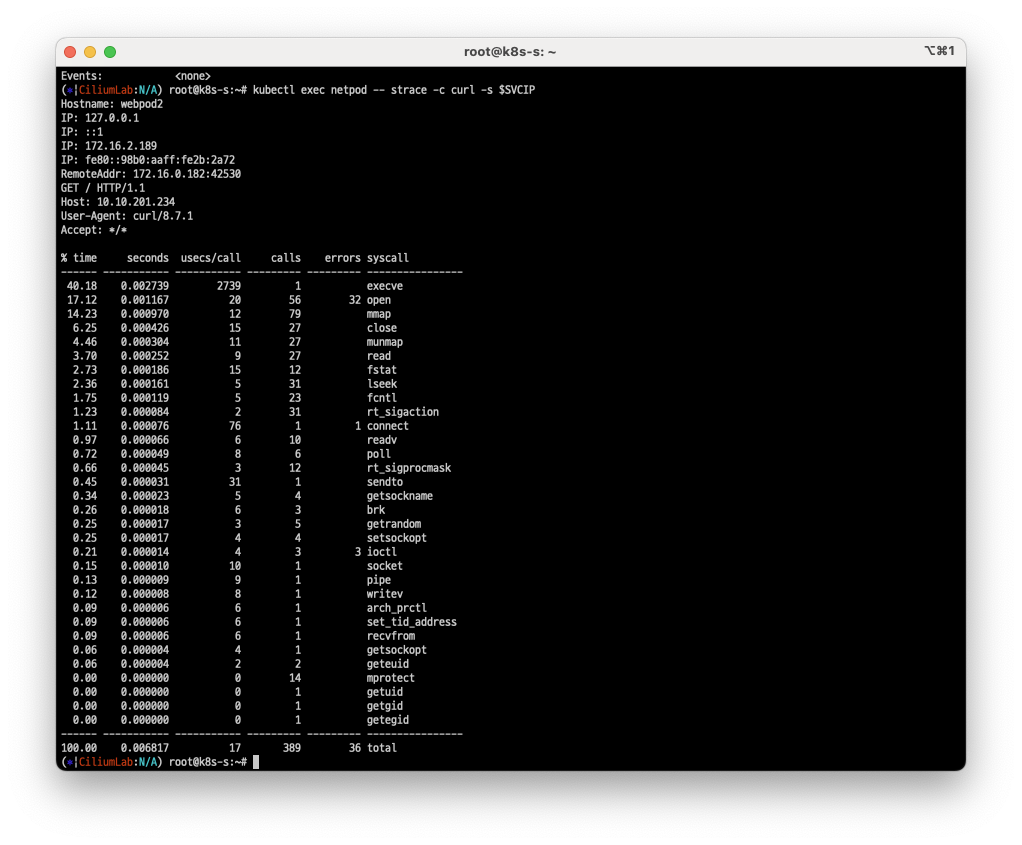This screenshot has width=1022, height=845.
Task: Click the getrandom syscall name
Action: (394, 524)
